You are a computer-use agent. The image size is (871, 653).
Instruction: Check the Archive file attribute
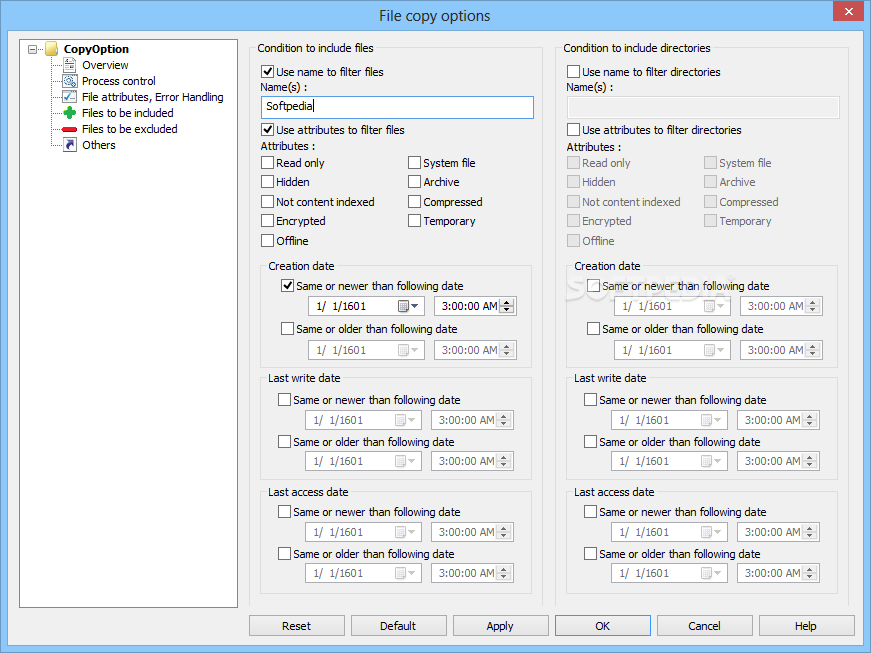[x=414, y=182]
